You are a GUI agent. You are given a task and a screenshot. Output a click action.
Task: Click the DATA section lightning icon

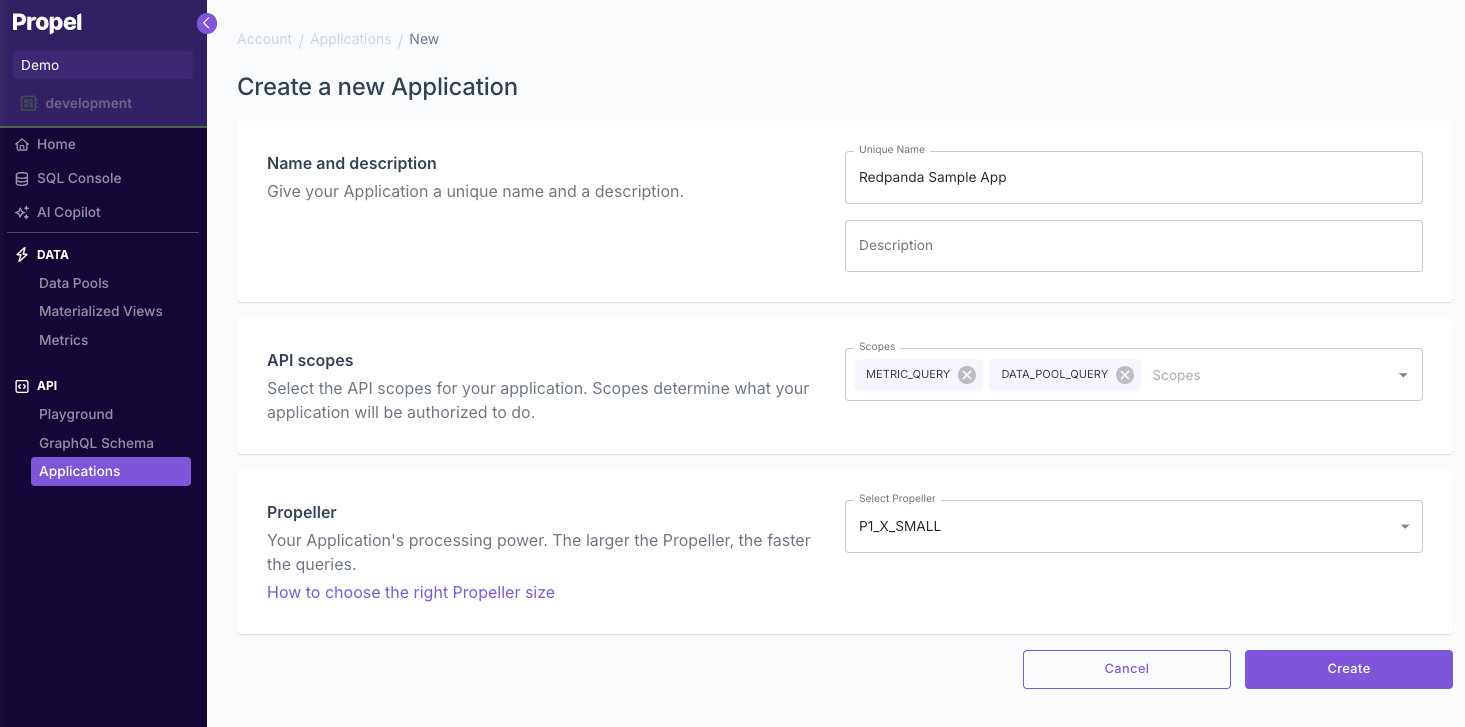coord(22,255)
